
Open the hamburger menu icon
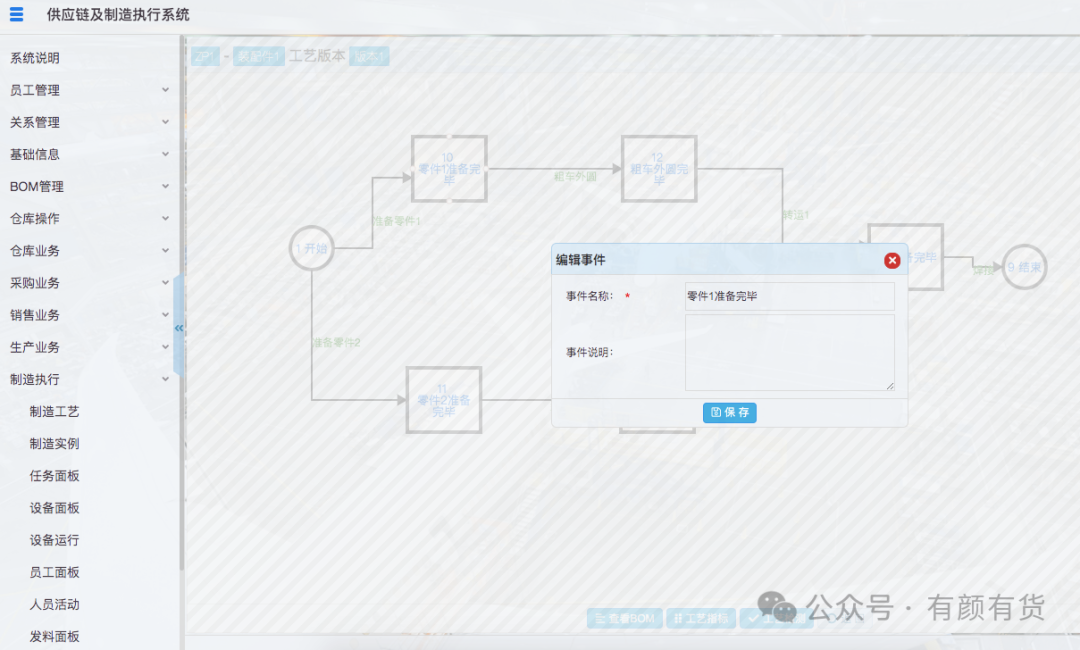(17, 14)
